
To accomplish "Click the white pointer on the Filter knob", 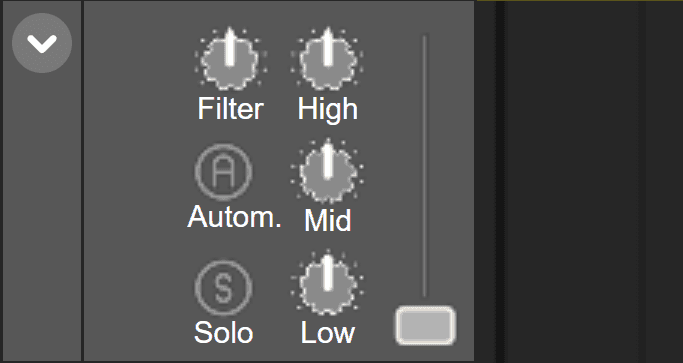I will pos(230,47).
